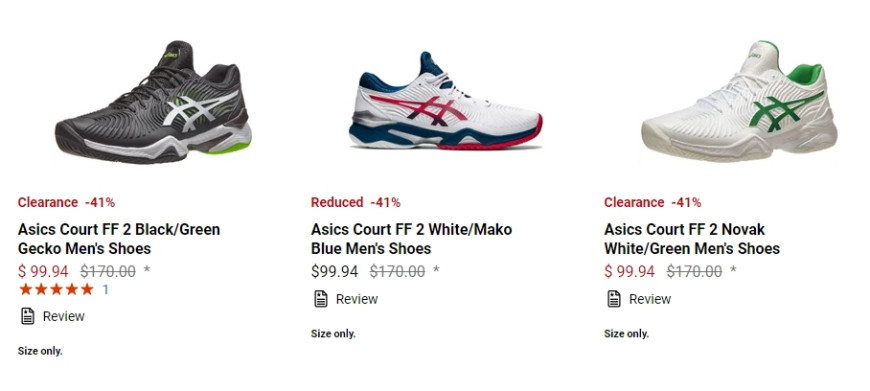Click the struck-through $170.00 price on Novak shoe

[694, 271]
